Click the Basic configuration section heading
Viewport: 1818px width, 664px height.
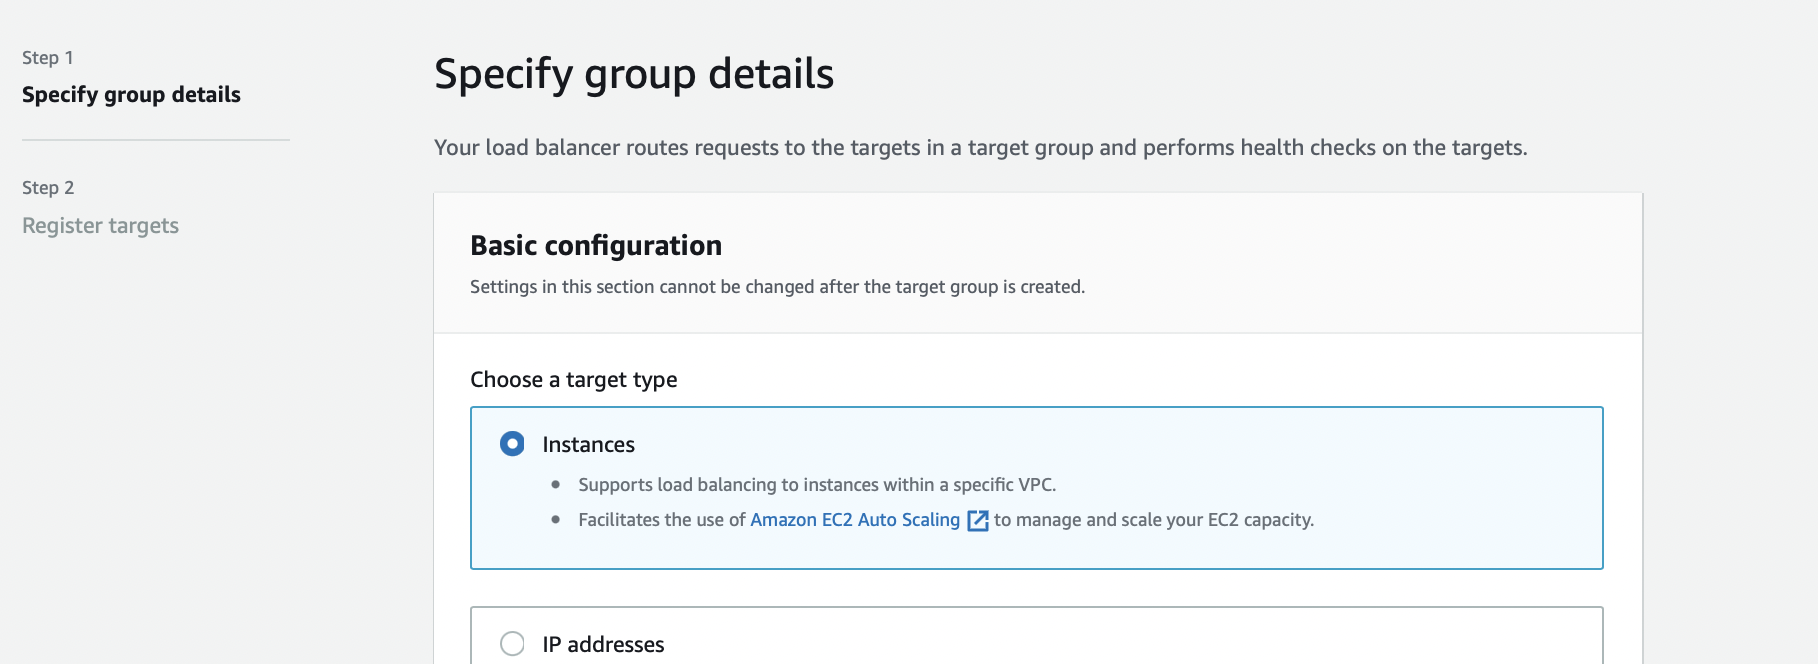(596, 246)
